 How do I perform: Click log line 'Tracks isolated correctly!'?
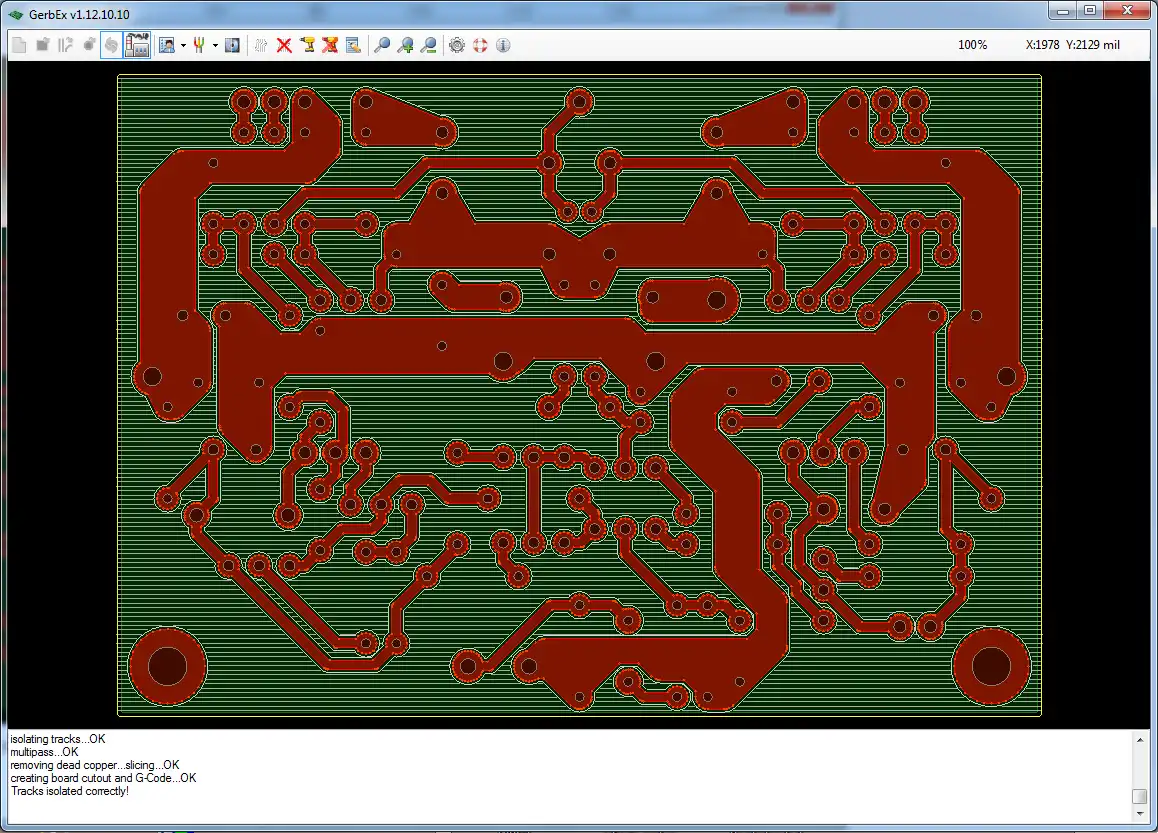tap(69, 791)
